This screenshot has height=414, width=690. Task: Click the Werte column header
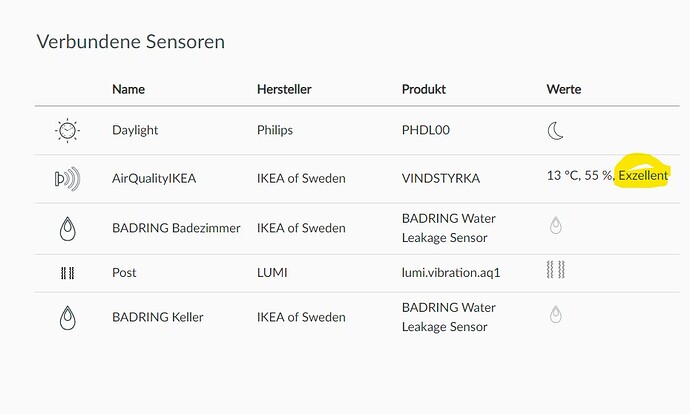point(564,89)
